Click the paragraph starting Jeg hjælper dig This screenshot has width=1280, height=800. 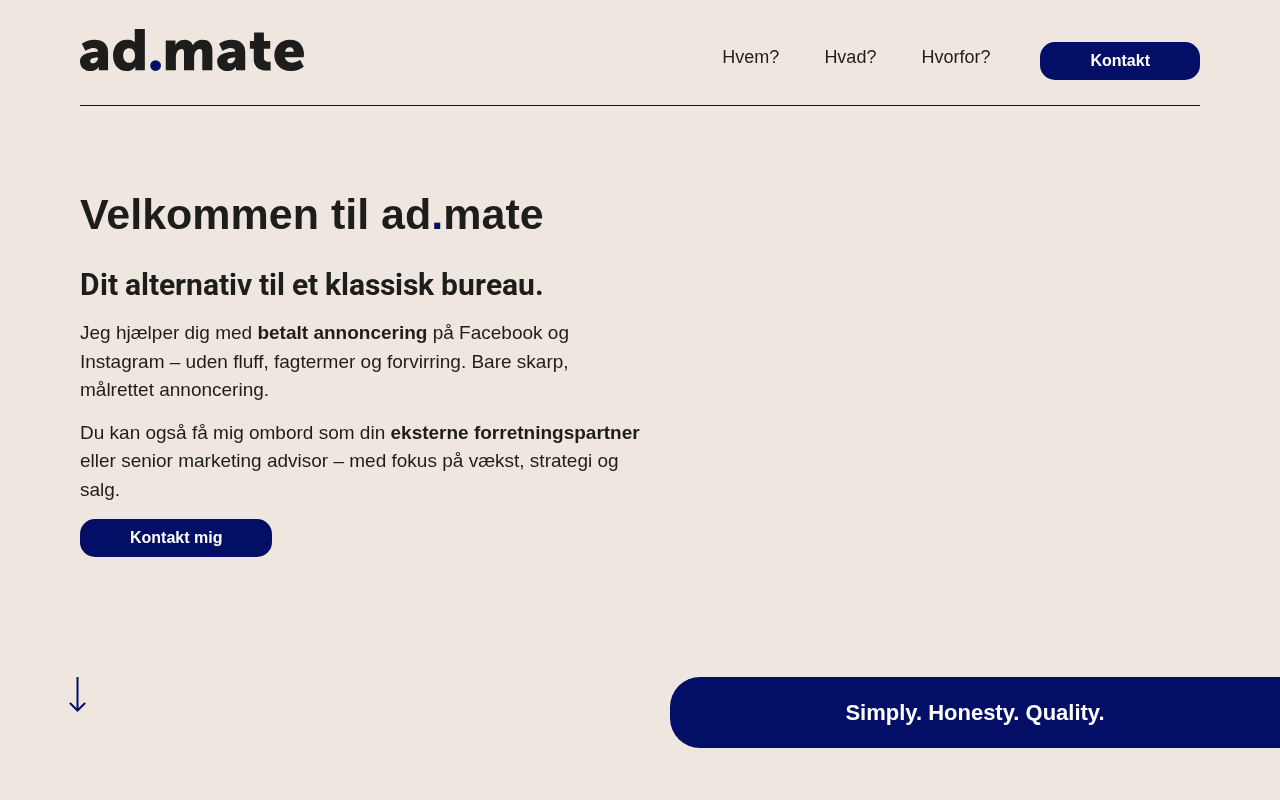324,361
